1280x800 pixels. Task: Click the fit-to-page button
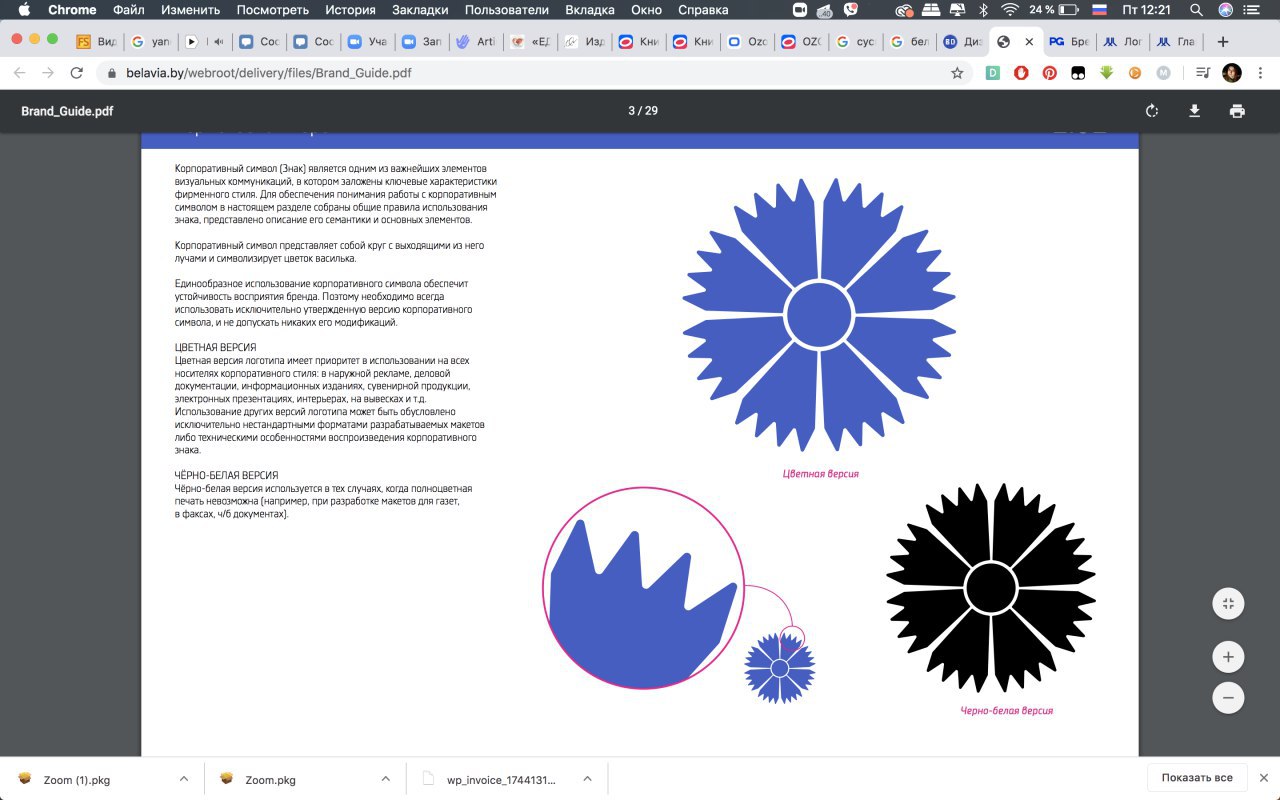coord(1228,603)
